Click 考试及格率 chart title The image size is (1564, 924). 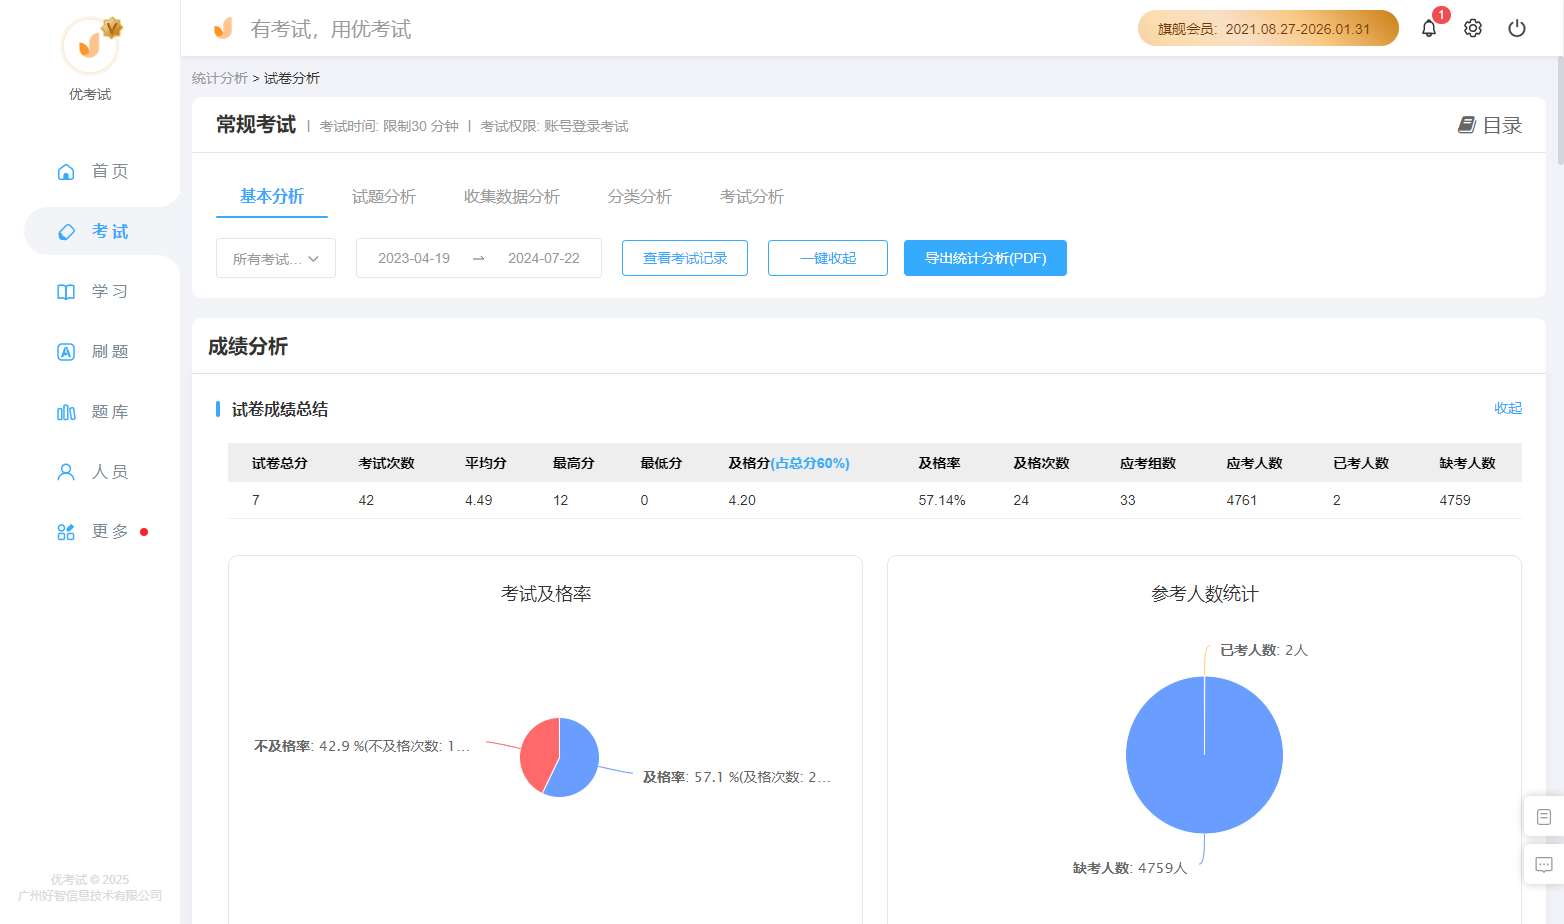tap(546, 594)
